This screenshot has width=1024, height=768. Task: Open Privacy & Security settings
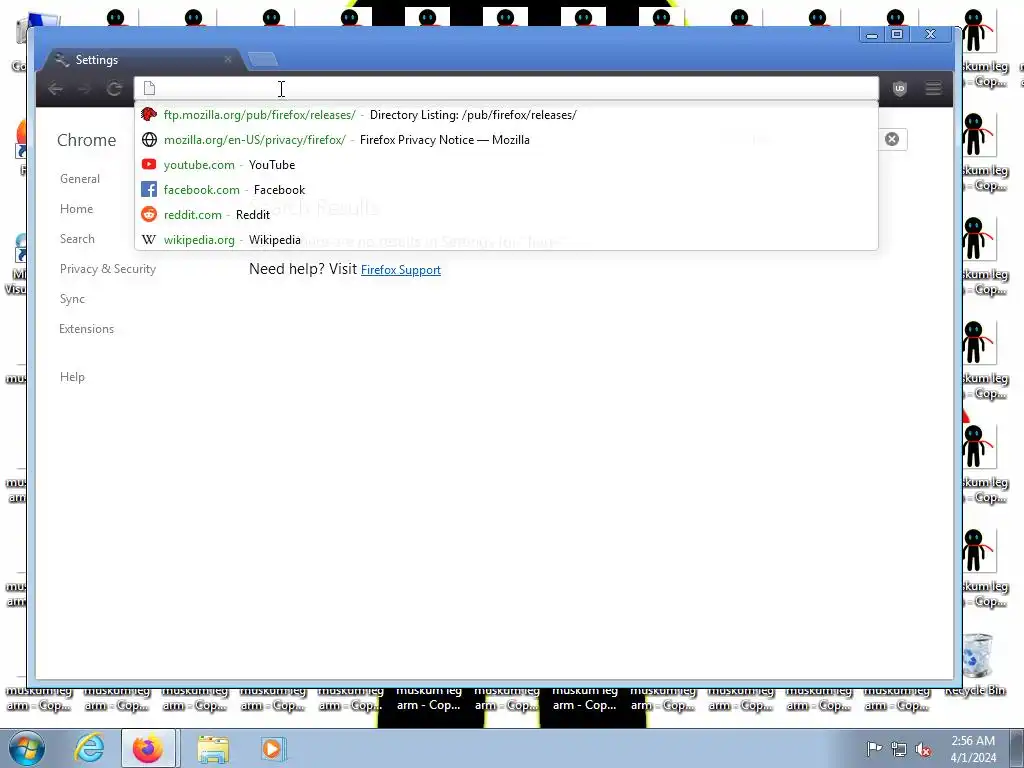coord(108,269)
